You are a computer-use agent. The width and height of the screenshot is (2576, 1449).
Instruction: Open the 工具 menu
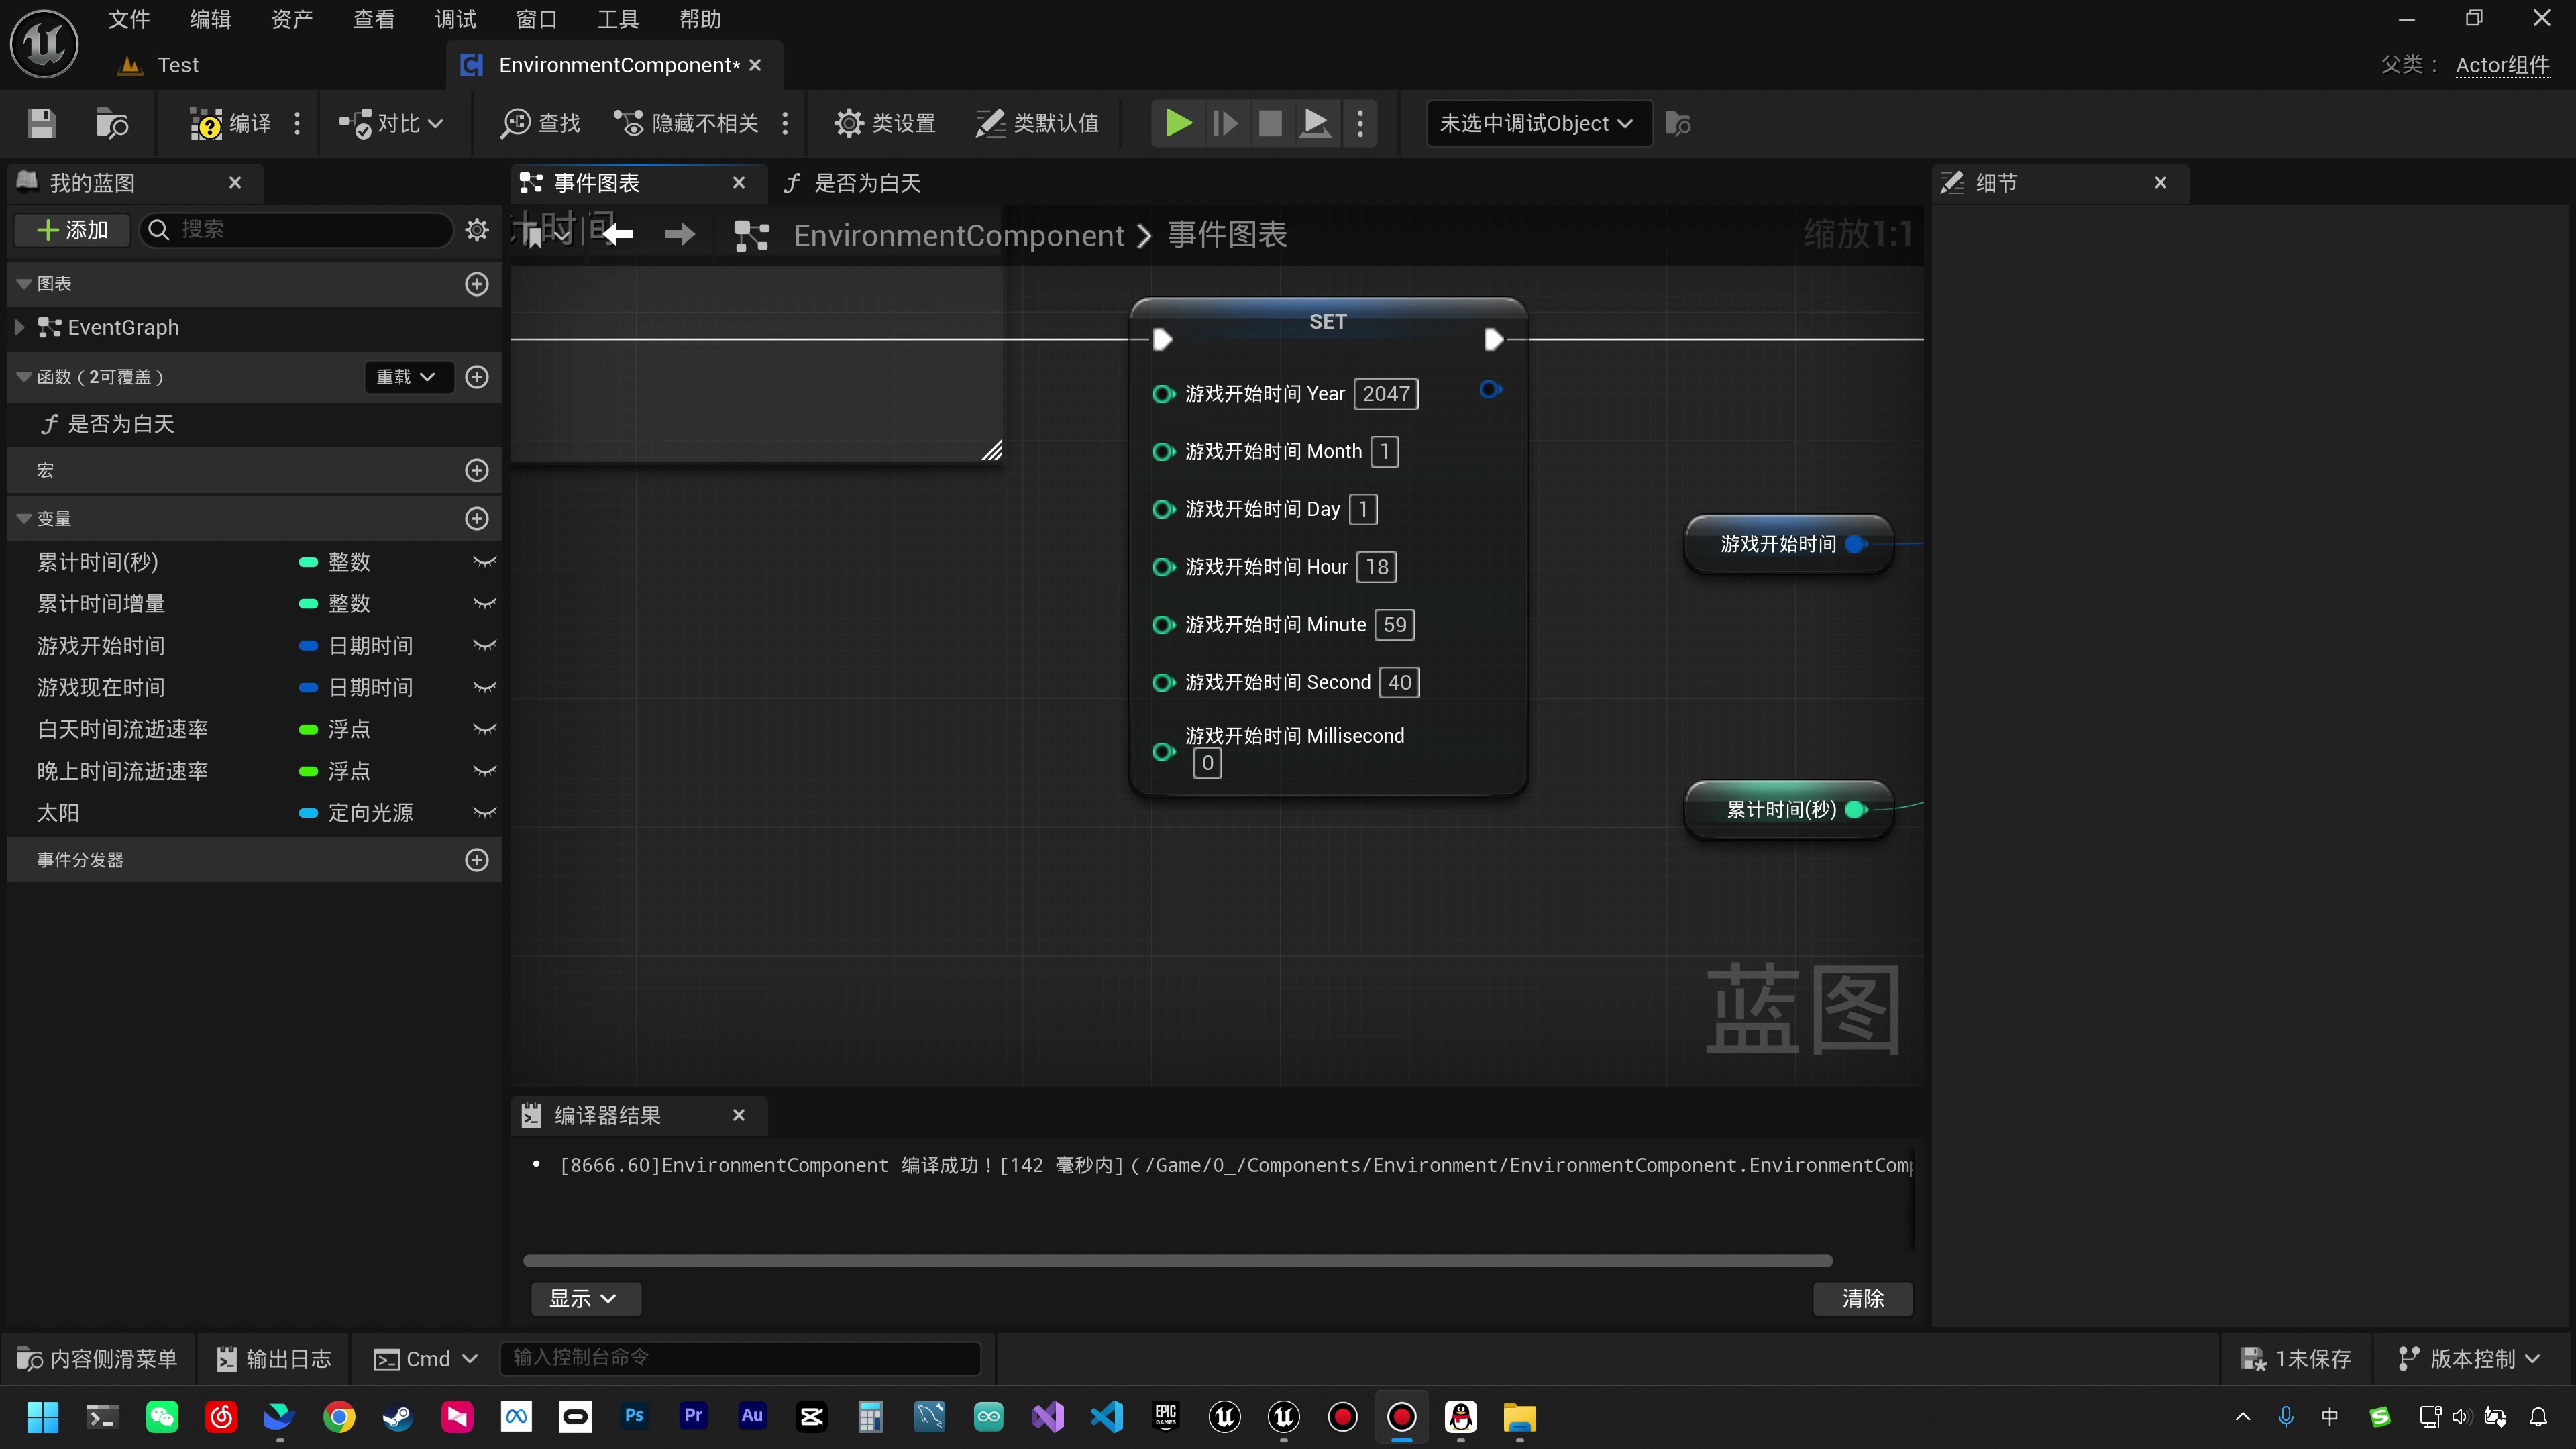coord(618,19)
